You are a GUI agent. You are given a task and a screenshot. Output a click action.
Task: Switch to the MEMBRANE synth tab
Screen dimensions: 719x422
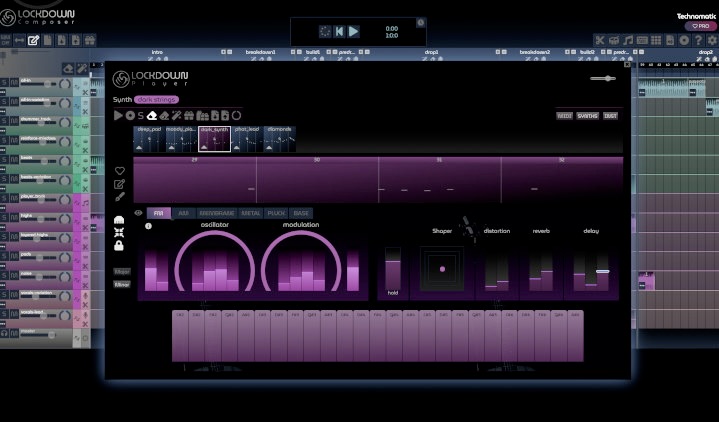pyautogui.click(x=217, y=213)
